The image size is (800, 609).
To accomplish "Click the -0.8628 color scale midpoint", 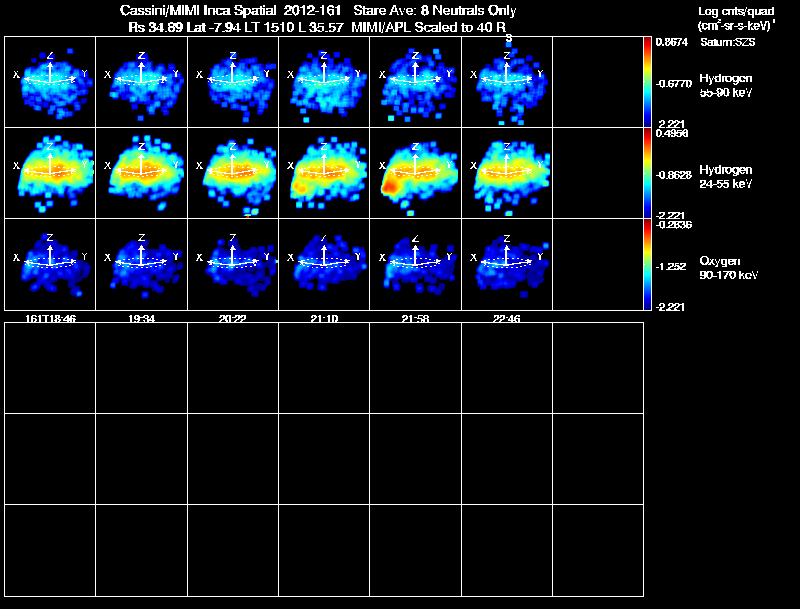I will [673, 174].
